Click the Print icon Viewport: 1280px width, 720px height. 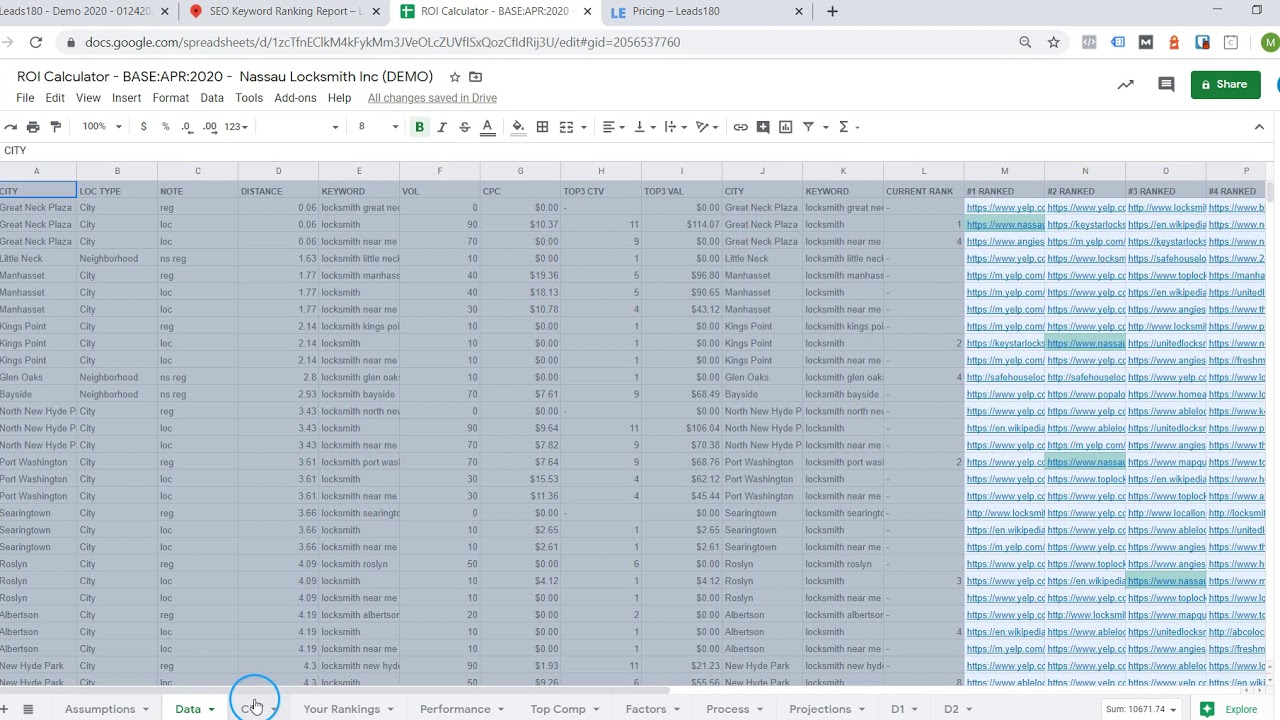[33, 127]
